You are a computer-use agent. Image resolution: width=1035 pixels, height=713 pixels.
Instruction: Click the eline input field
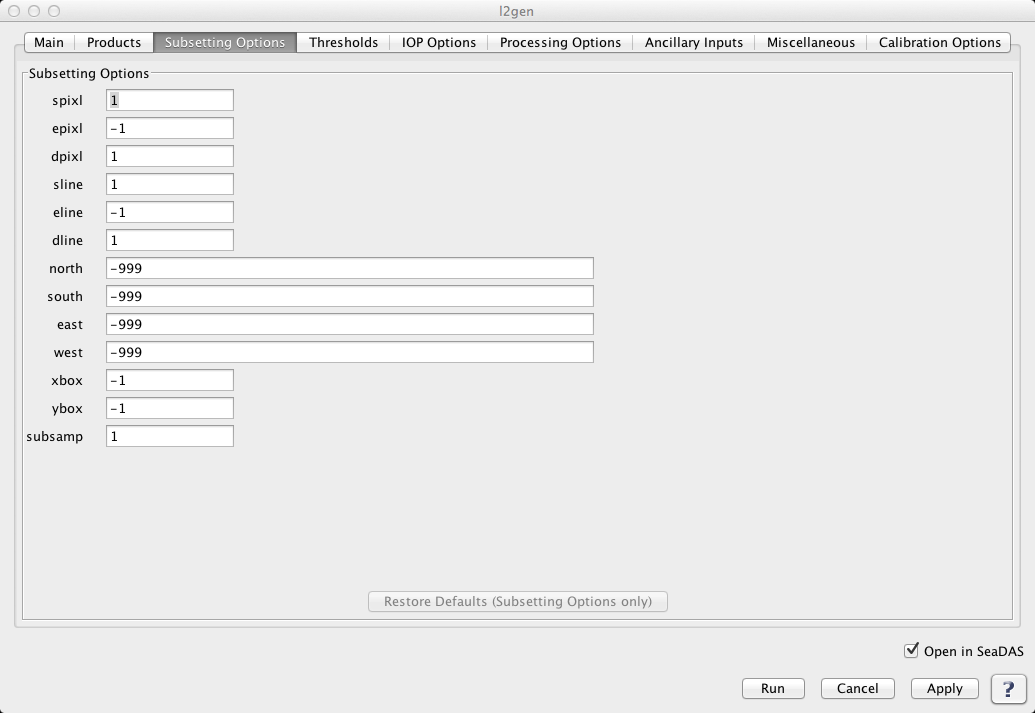click(170, 212)
